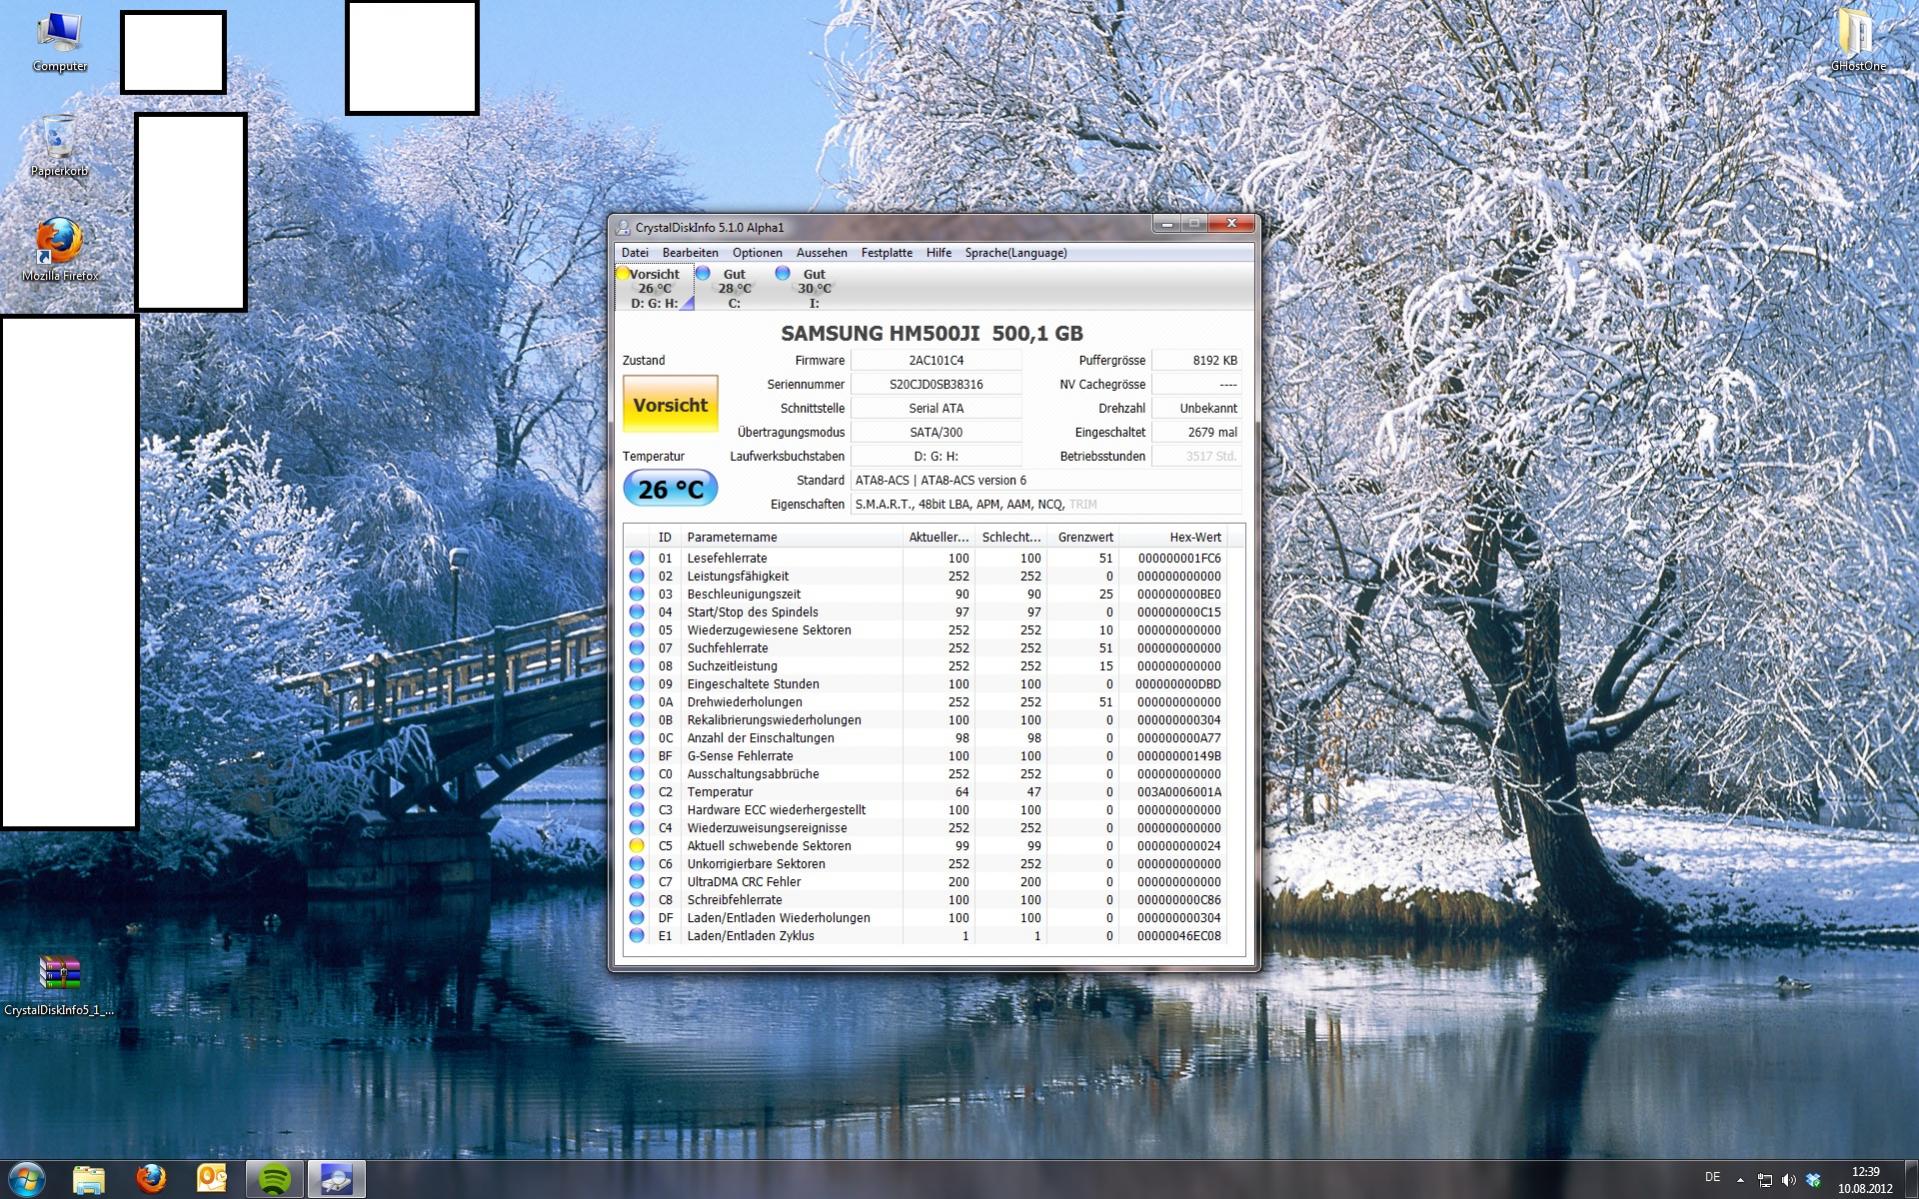Open Firefox from the taskbar
The image size is (1919, 1199).
pyautogui.click(x=151, y=1179)
